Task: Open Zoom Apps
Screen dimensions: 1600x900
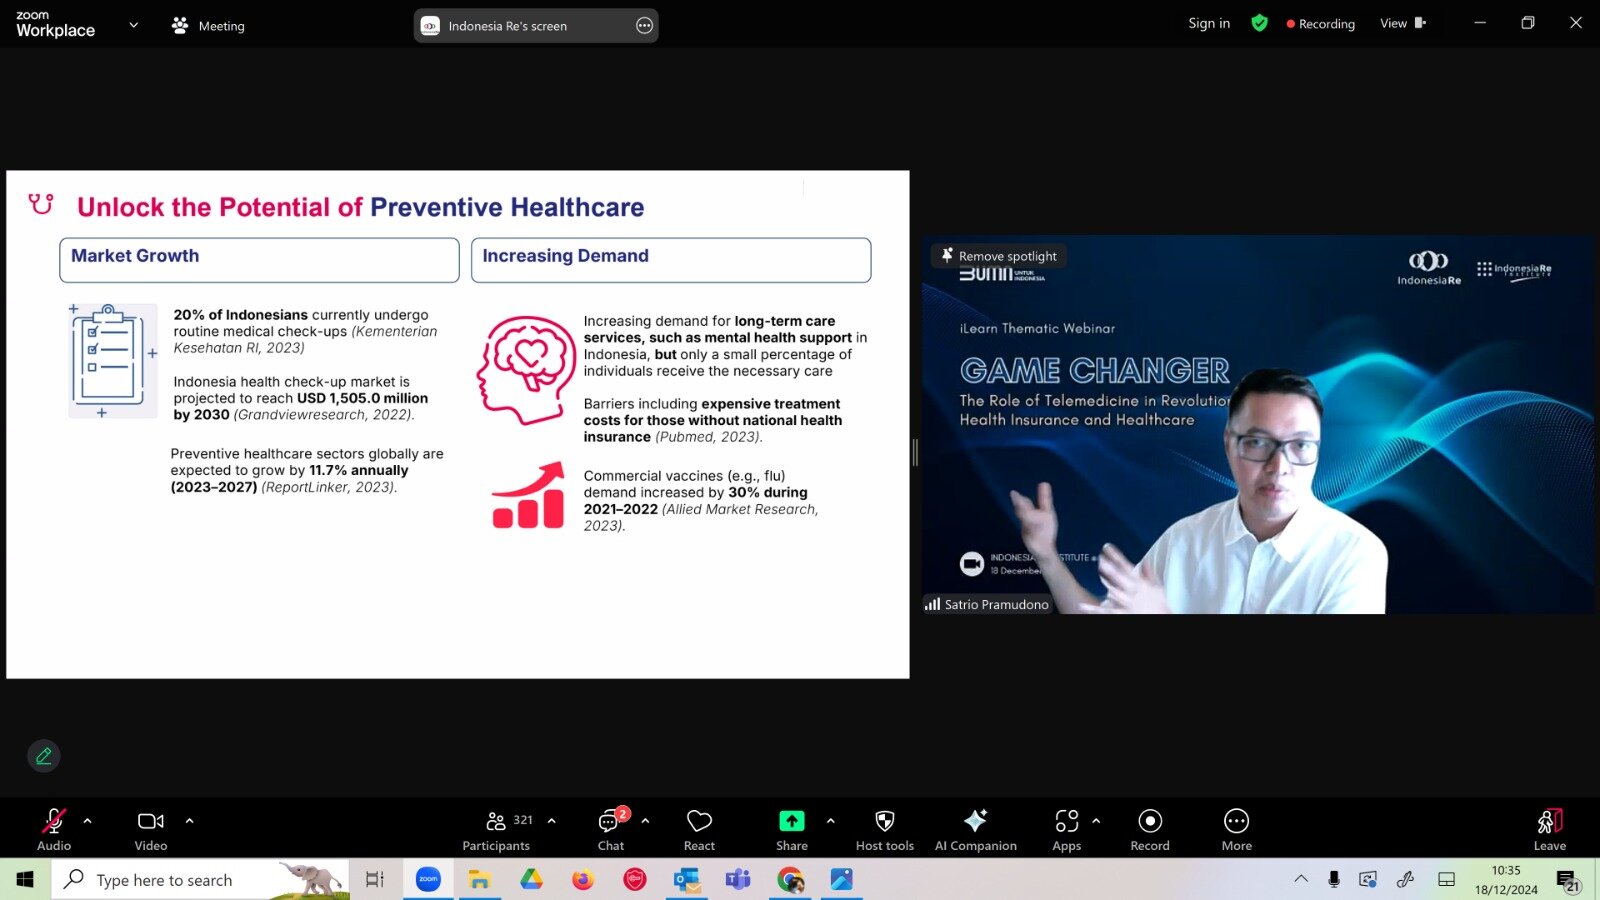Action: [x=1067, y=829]
